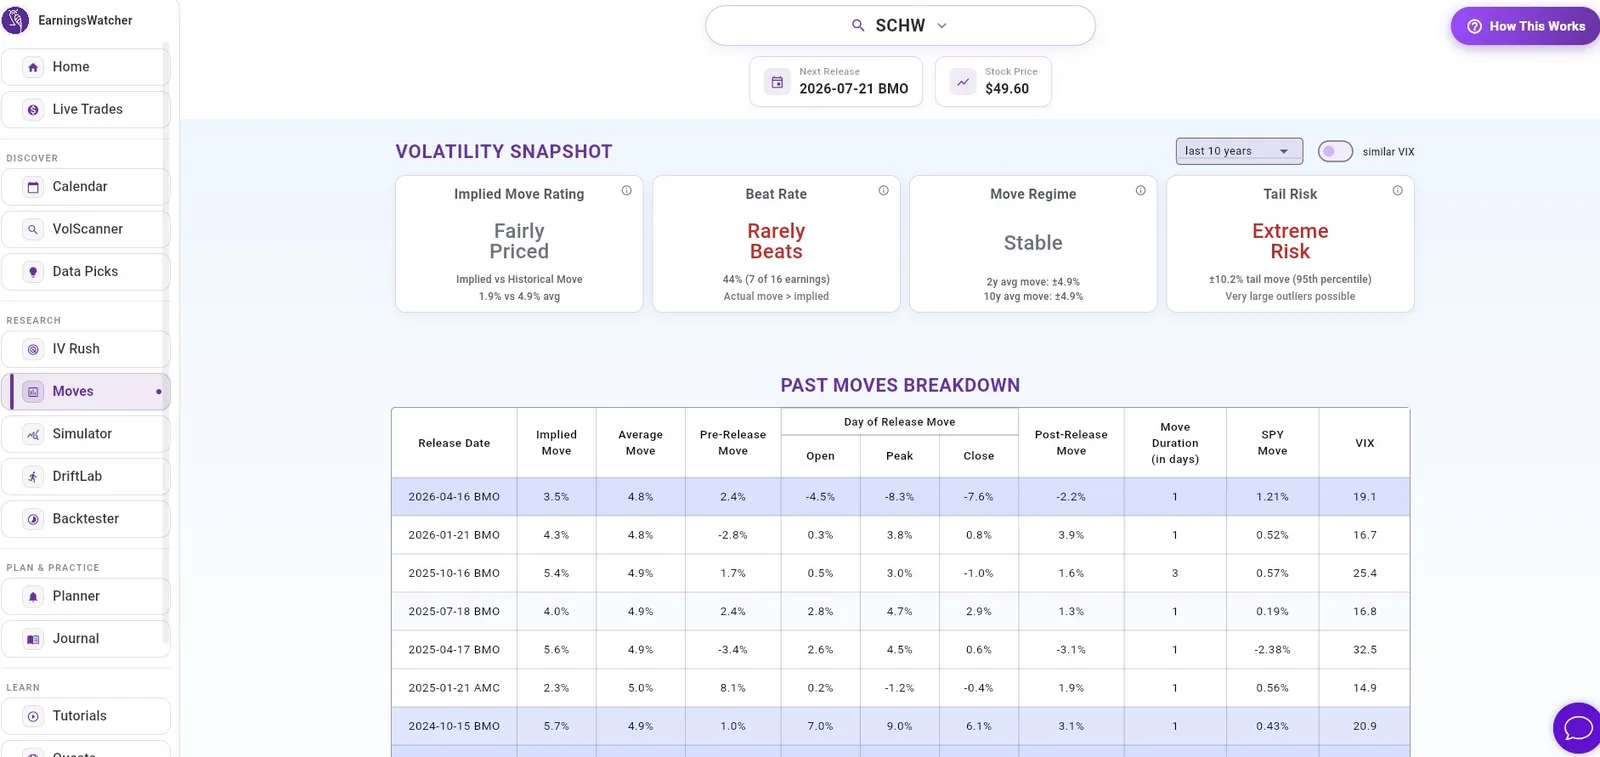Open Live Trades in the sidebar
Screen dimensions: 1600x757
(x=86, y=109)
